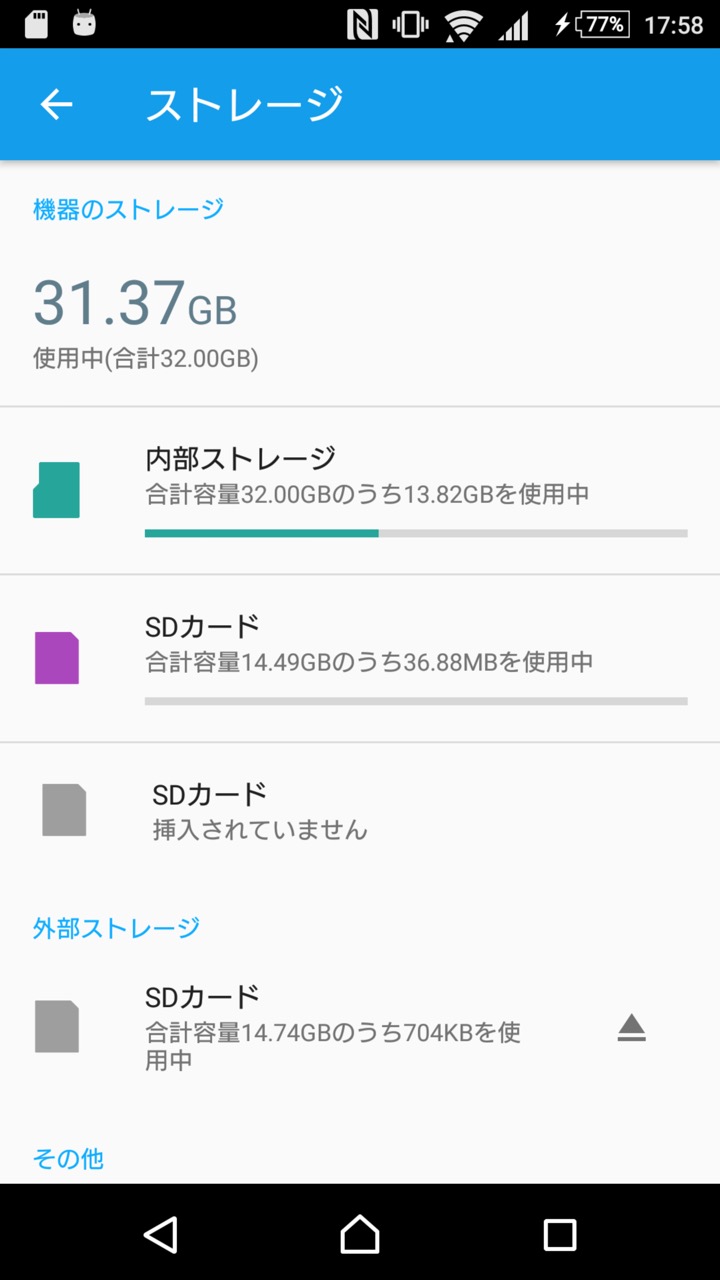Tap the eject icon for external SD card
This screenshot has height=1280, width=720.
coord(631,1028)
